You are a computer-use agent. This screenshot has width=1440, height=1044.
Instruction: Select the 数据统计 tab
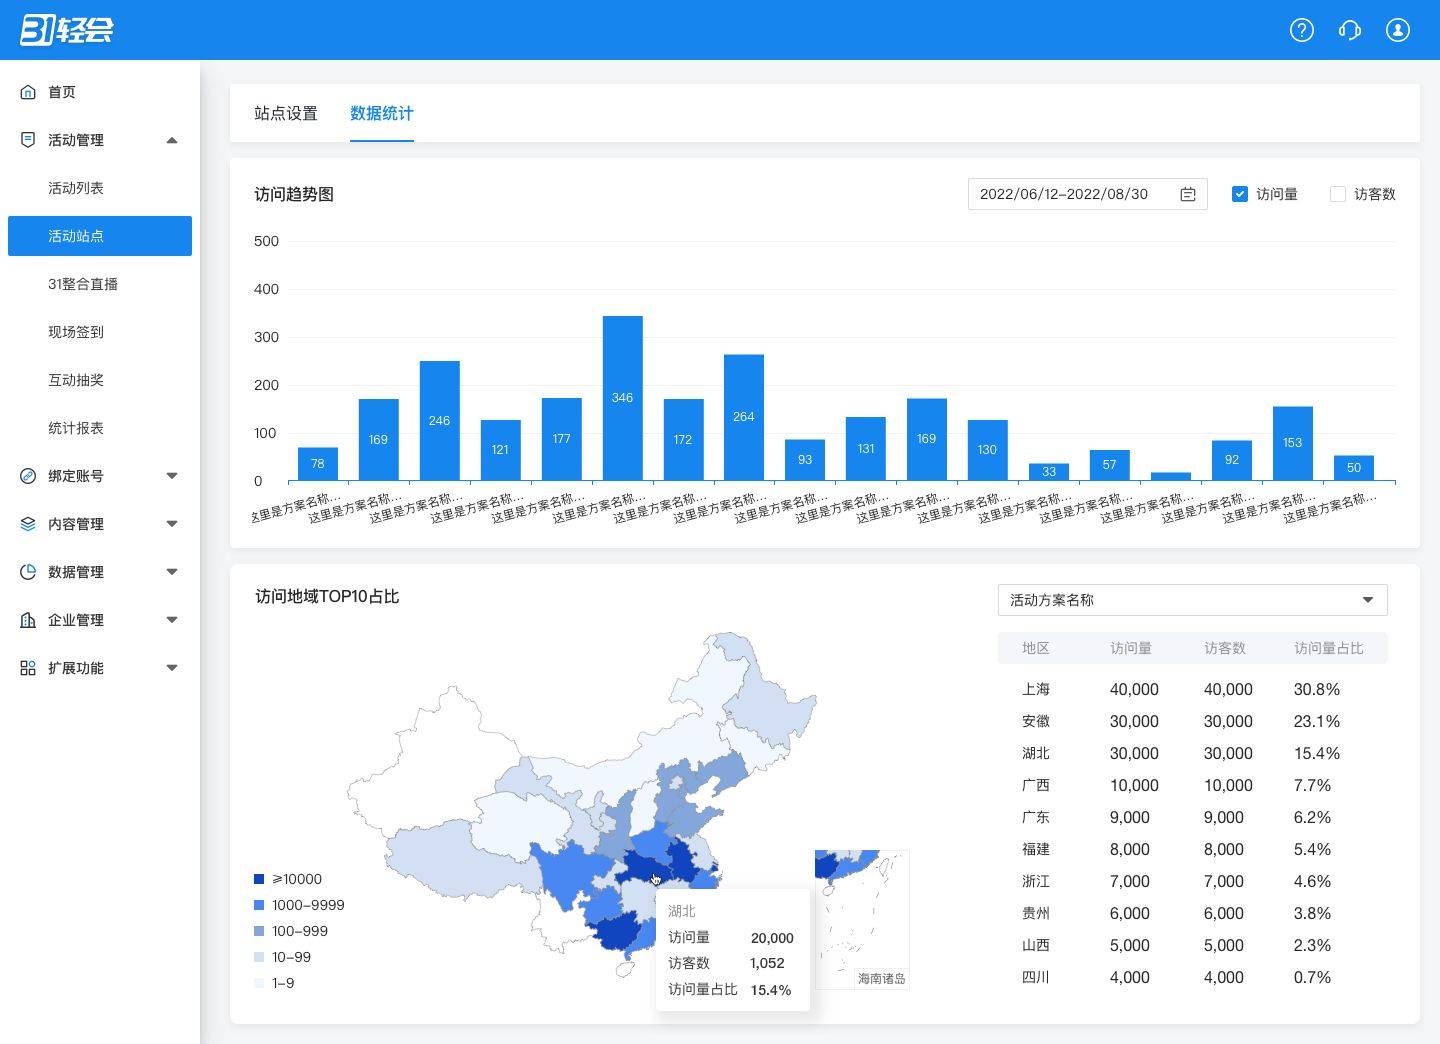point(382,113)
